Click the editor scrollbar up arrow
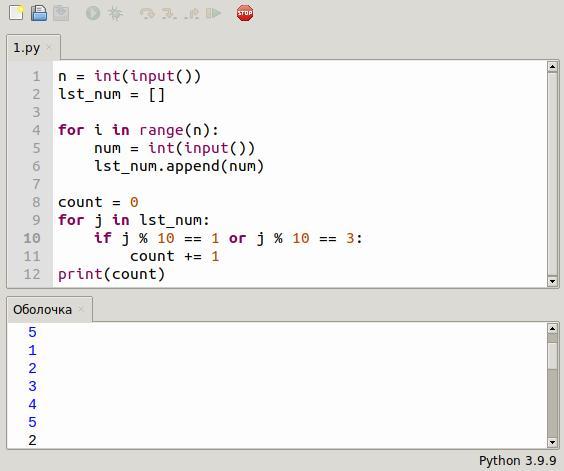The width and height of the screenshot is (564, 471). pyautogui.click(x=552, y=67)
